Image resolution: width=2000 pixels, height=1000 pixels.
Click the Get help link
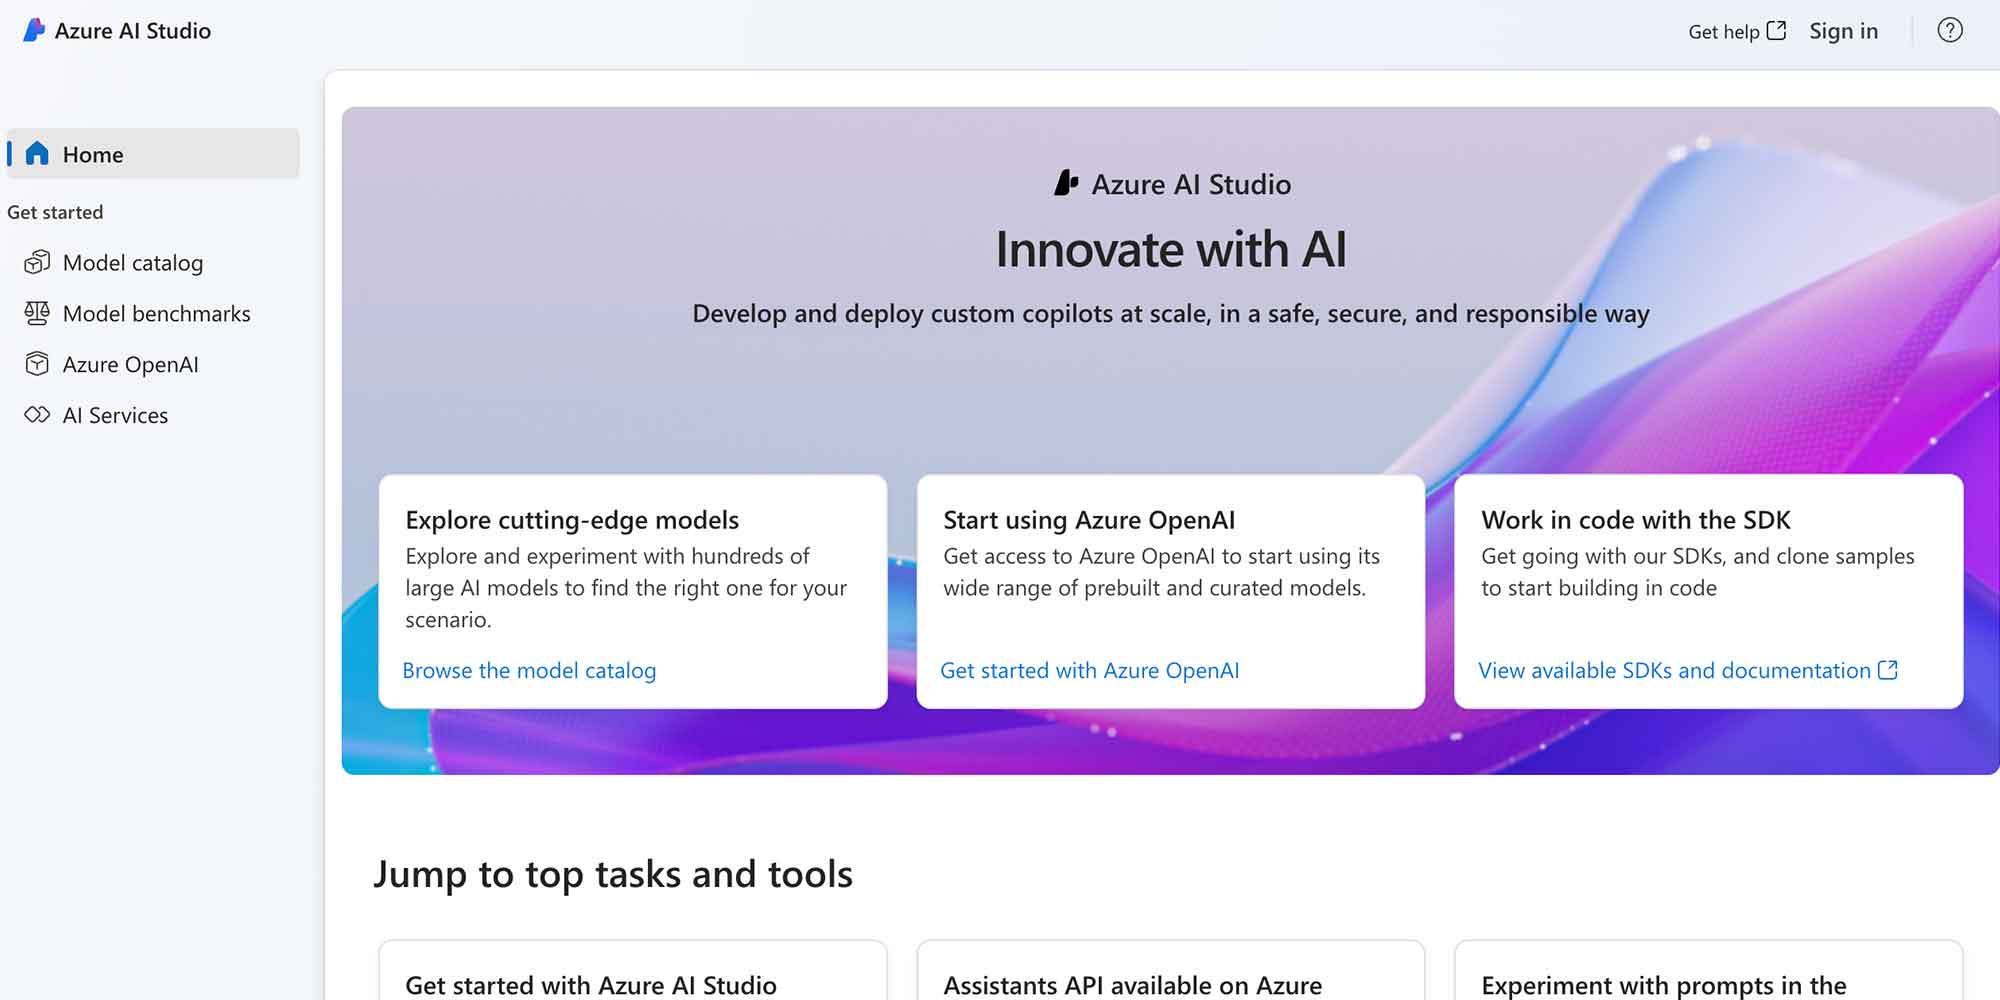(x=1737, y=31)
